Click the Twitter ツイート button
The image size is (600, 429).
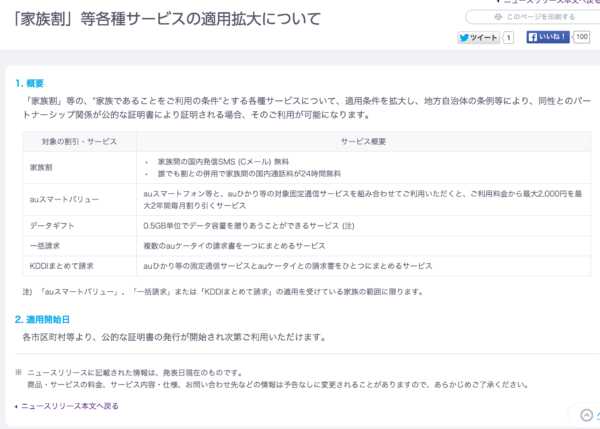478,38
